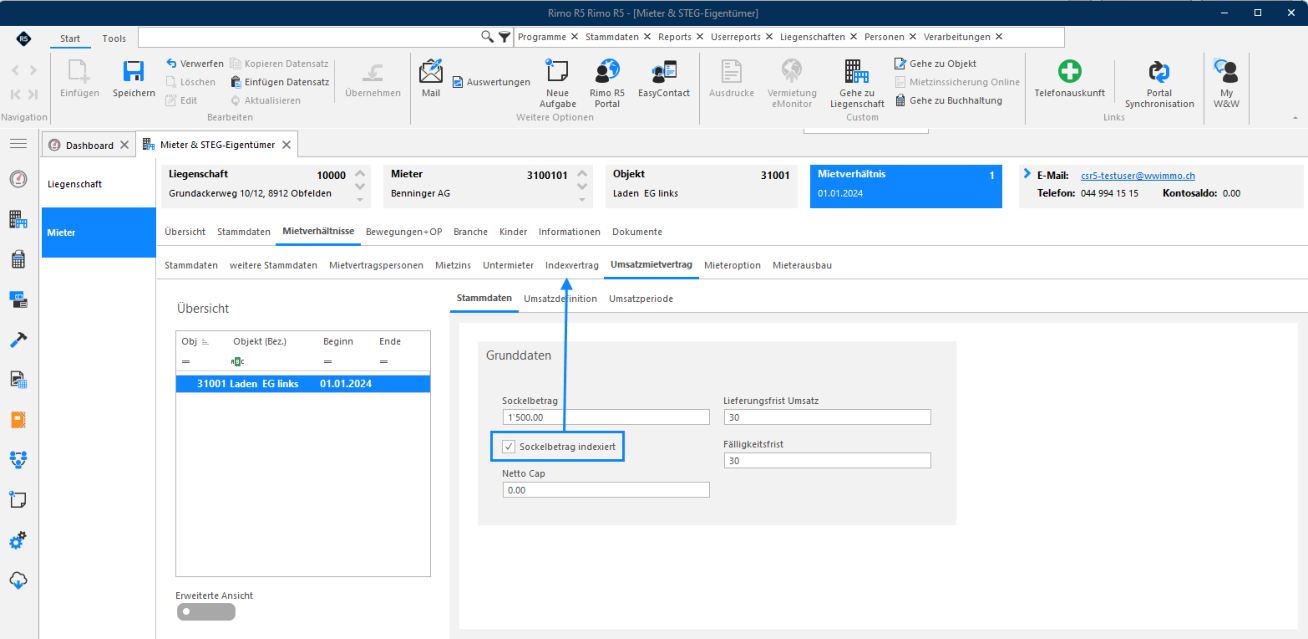Switch to the Indexvertrag sub-tab
Viewport: 1308px width, 639px height.
(x=572, y=265)
